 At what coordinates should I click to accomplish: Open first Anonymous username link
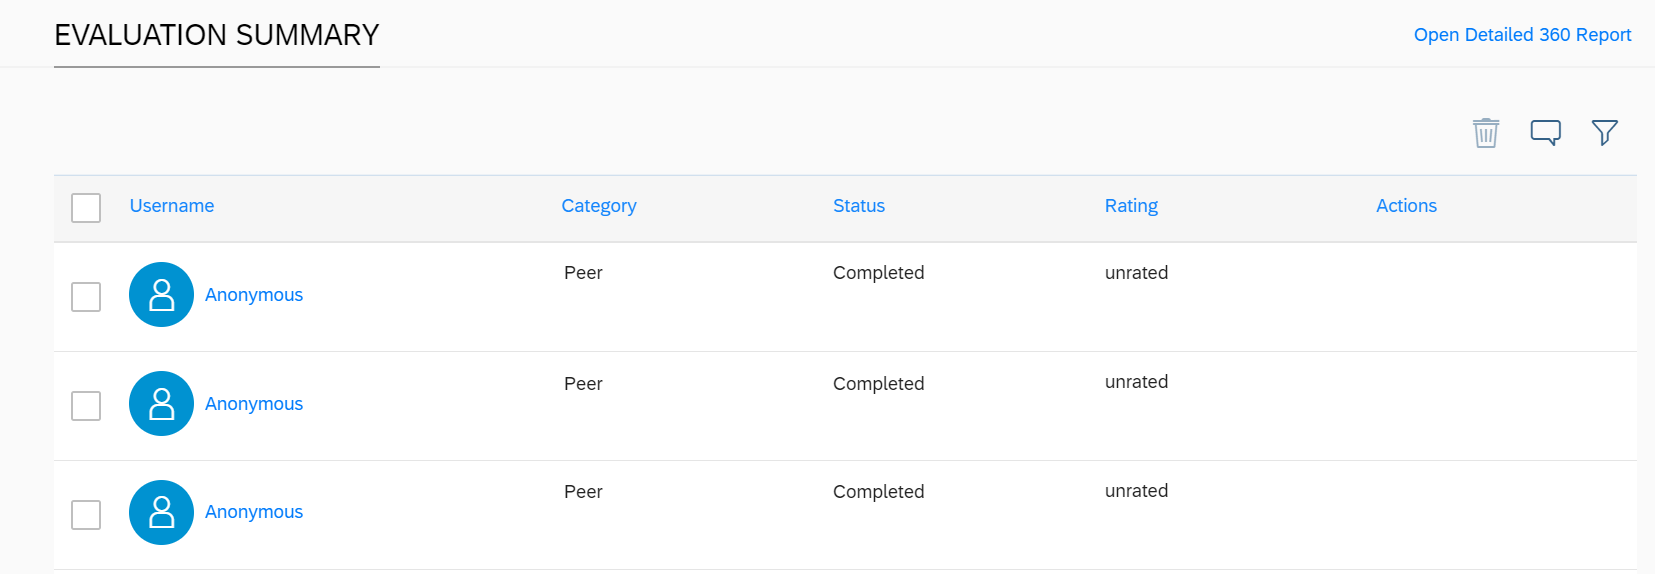254,295
